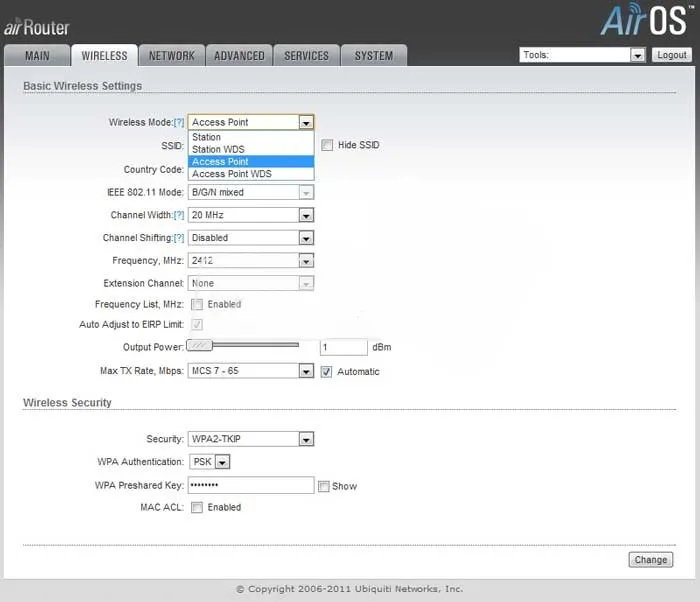Choose Station WDS option
This screenshot has width=700, height=602.
251,149
